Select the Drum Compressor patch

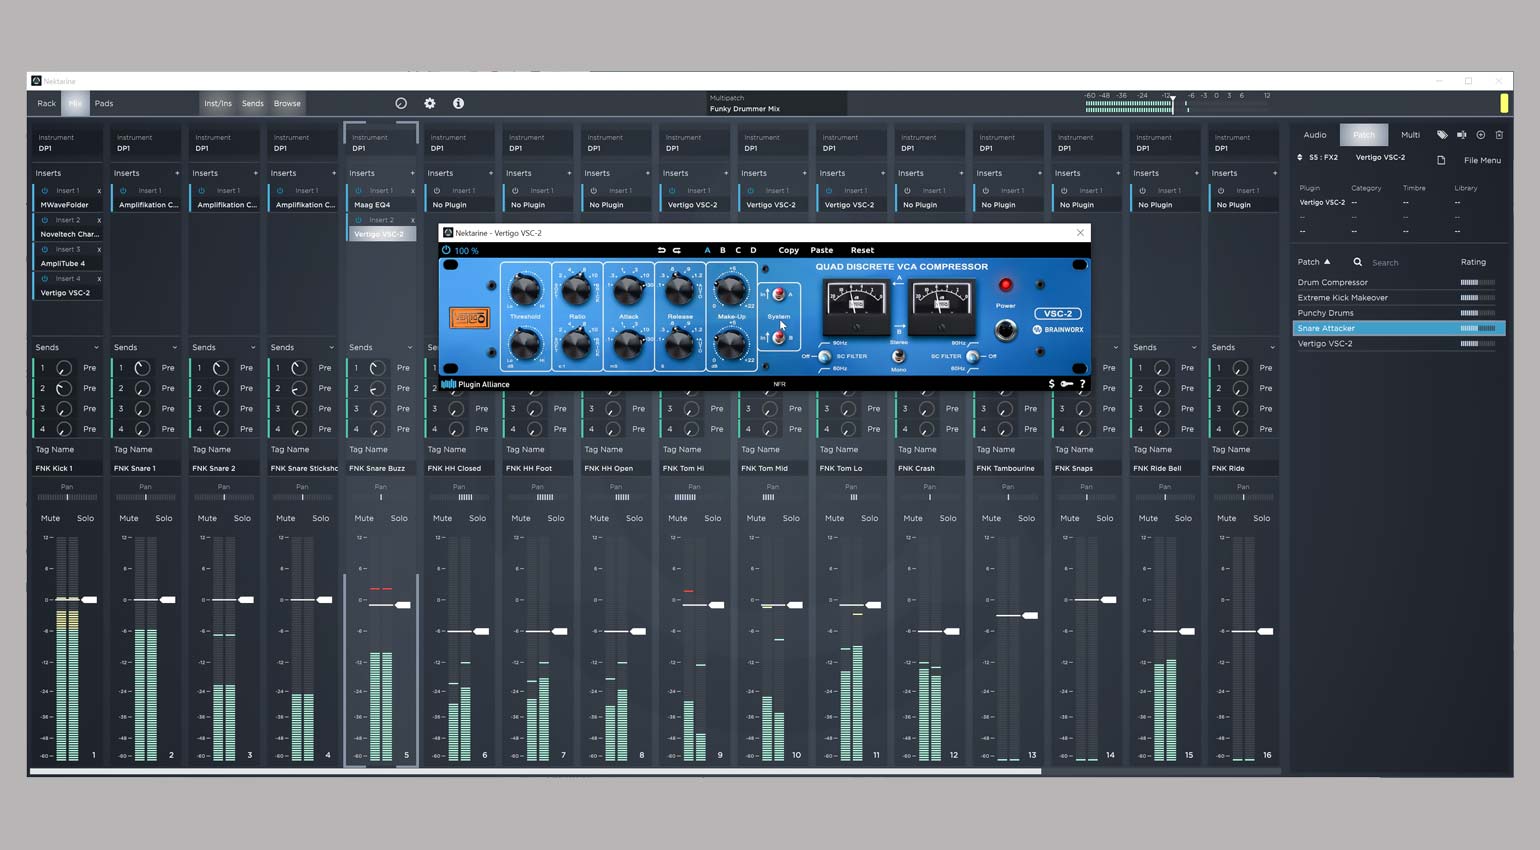pyautogui.click(x=1398, y=282)
